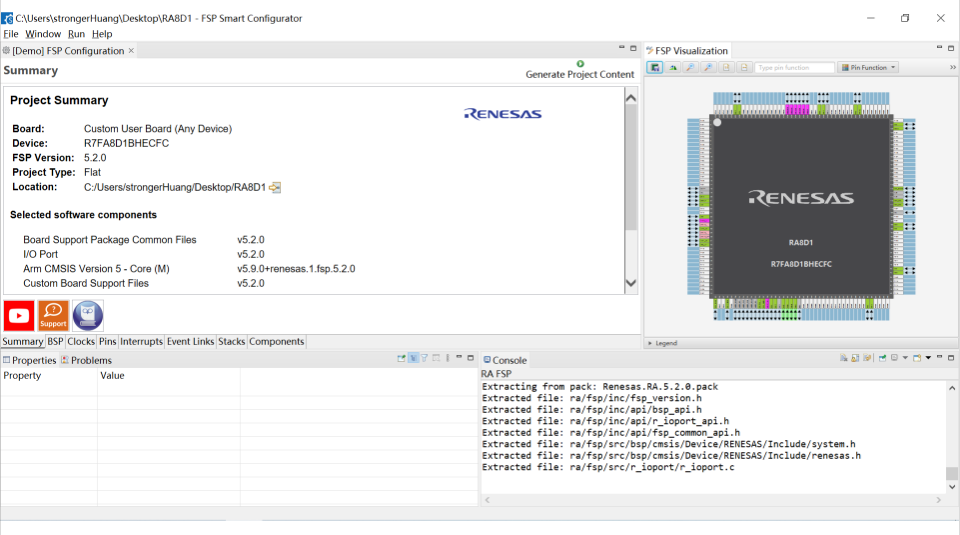The width and height of the screenshot is (960, 535).
Task: Show hidden Visualization toolbar items chevron
Action: [x=953, y=67]
